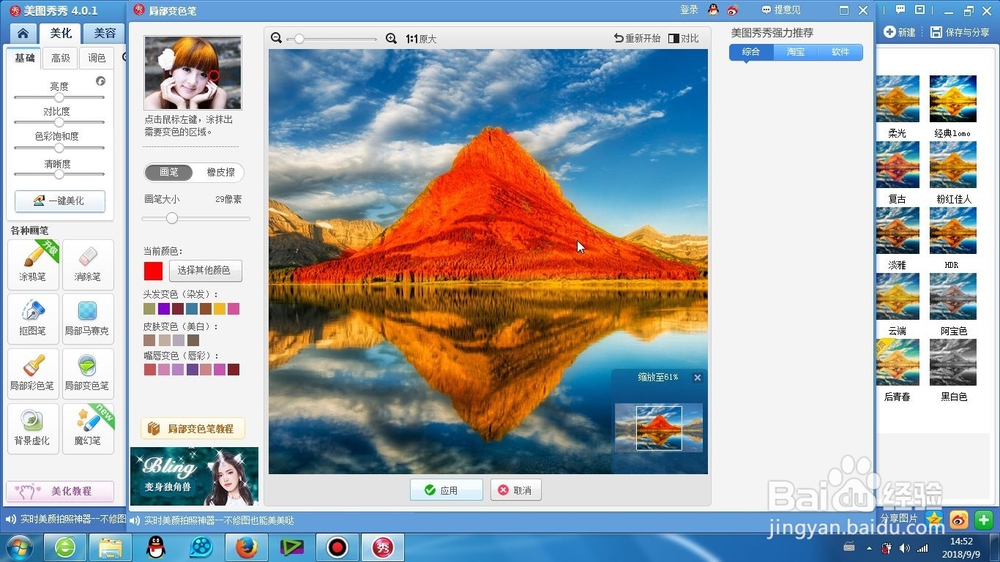Select the 综合 recommendation tab
Viewport: 1000px width, 562px height.
point(751,52)
